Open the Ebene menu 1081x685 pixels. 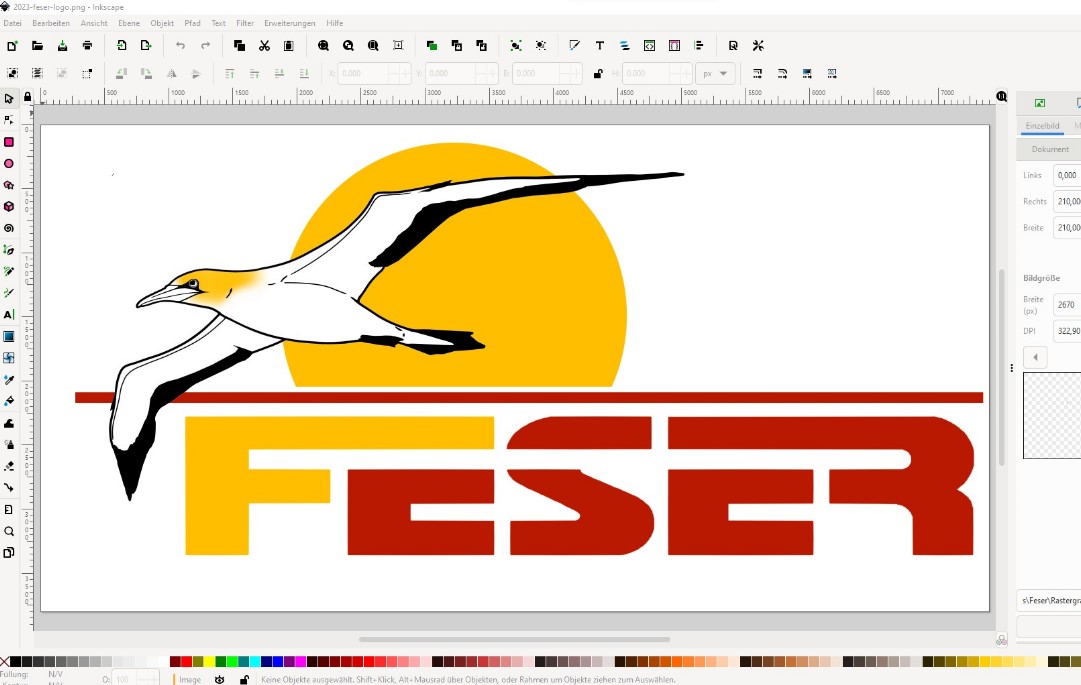pyautogui.click(x=129, y=23)
